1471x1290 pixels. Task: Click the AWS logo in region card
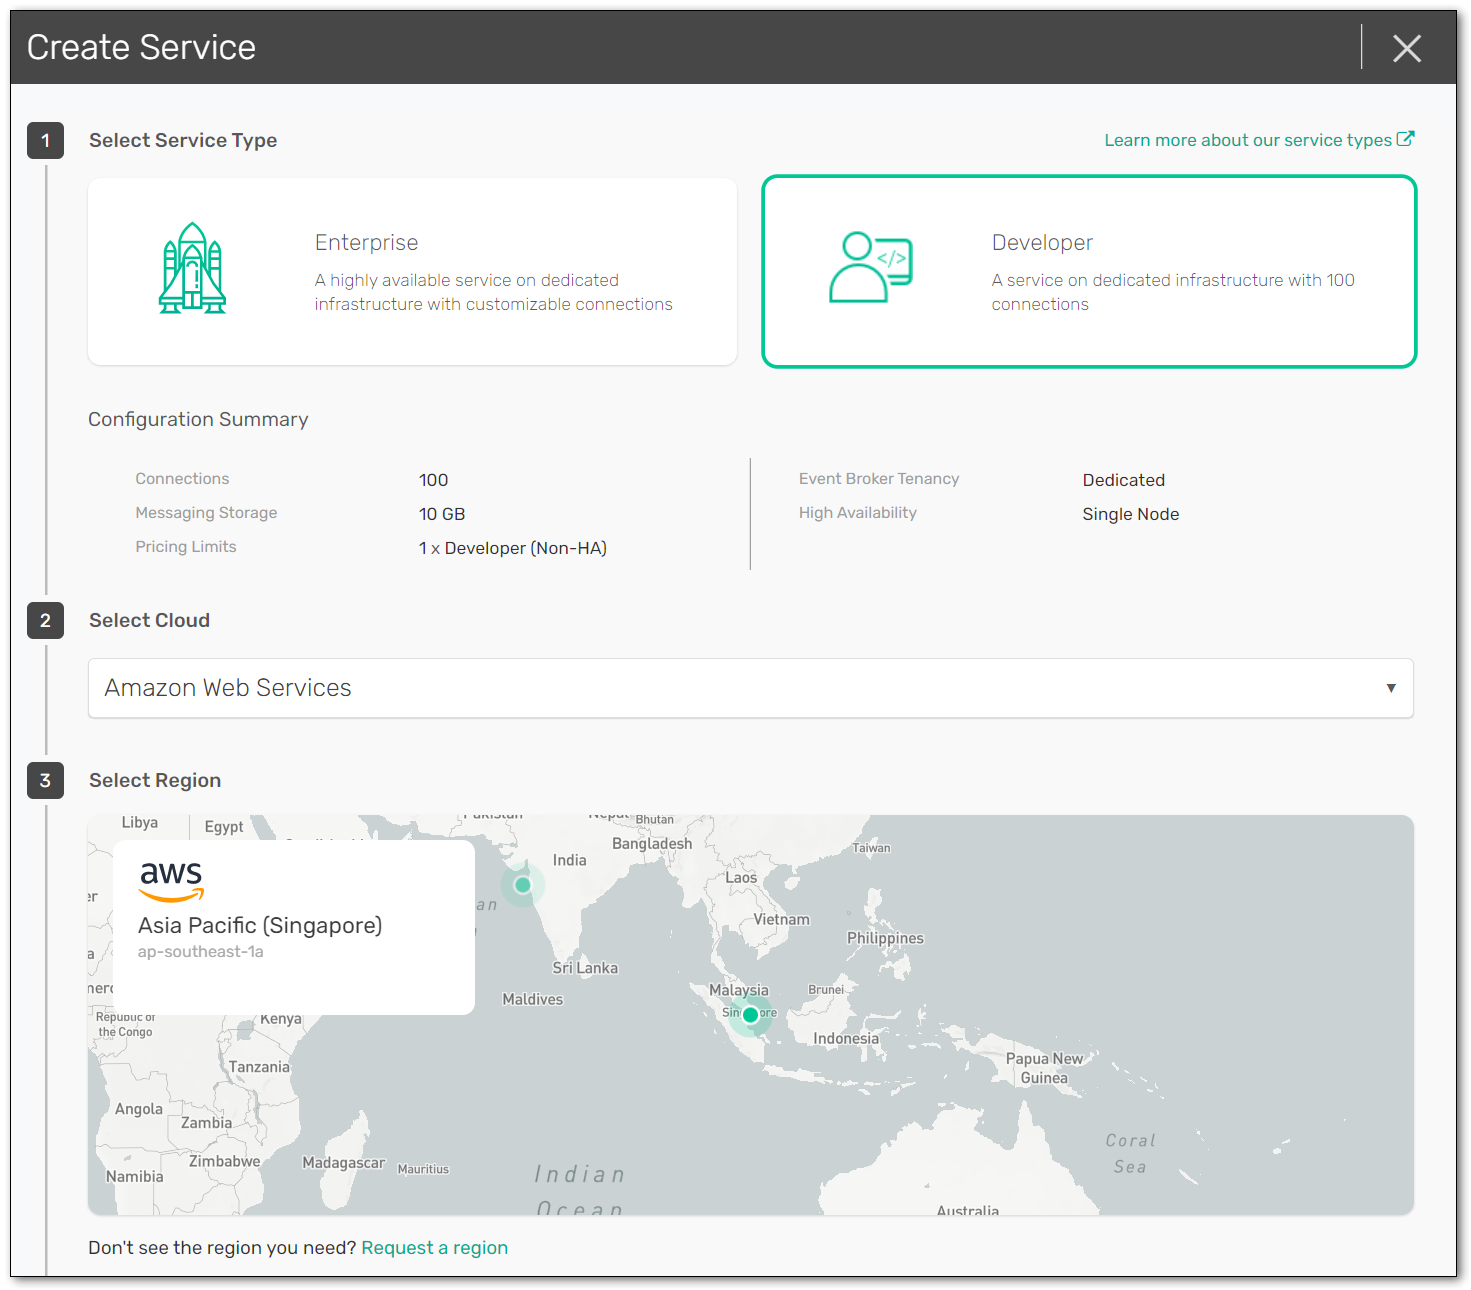(171, 880)
